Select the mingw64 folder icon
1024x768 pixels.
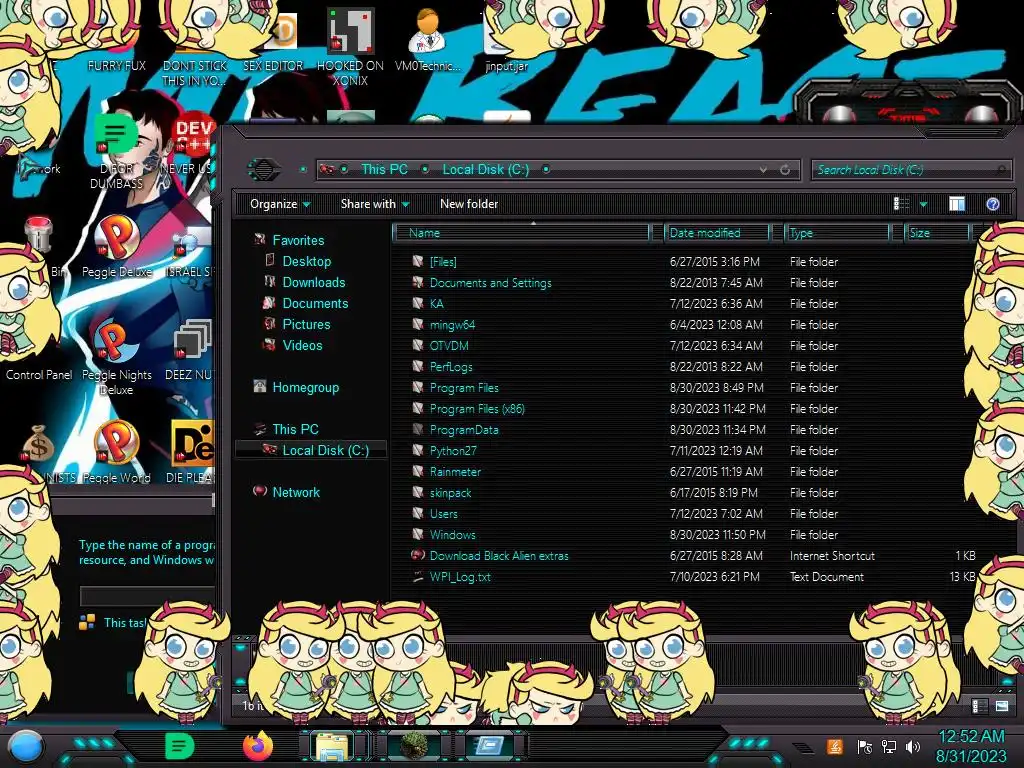point(418,324)
